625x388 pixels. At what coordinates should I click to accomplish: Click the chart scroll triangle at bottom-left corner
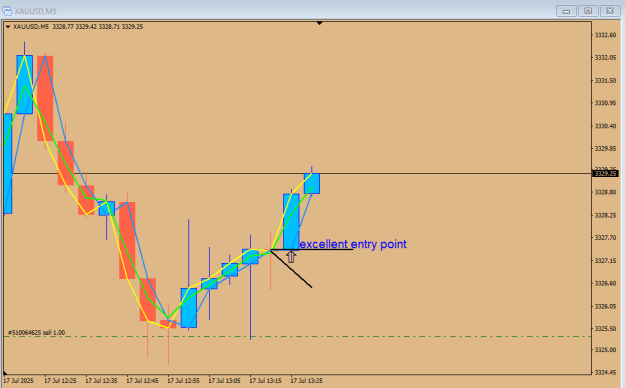coord(5,373)
